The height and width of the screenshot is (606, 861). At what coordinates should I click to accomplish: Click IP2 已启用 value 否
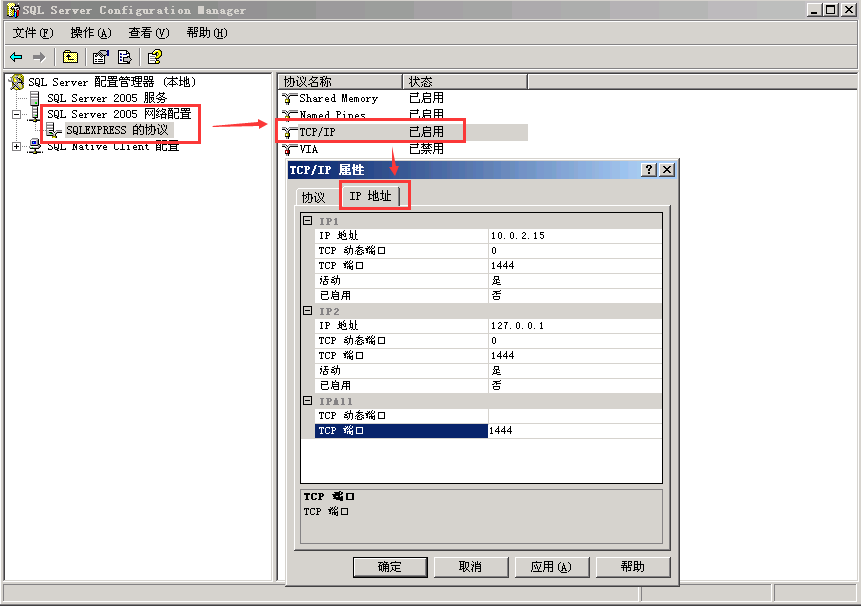[575, 385]
